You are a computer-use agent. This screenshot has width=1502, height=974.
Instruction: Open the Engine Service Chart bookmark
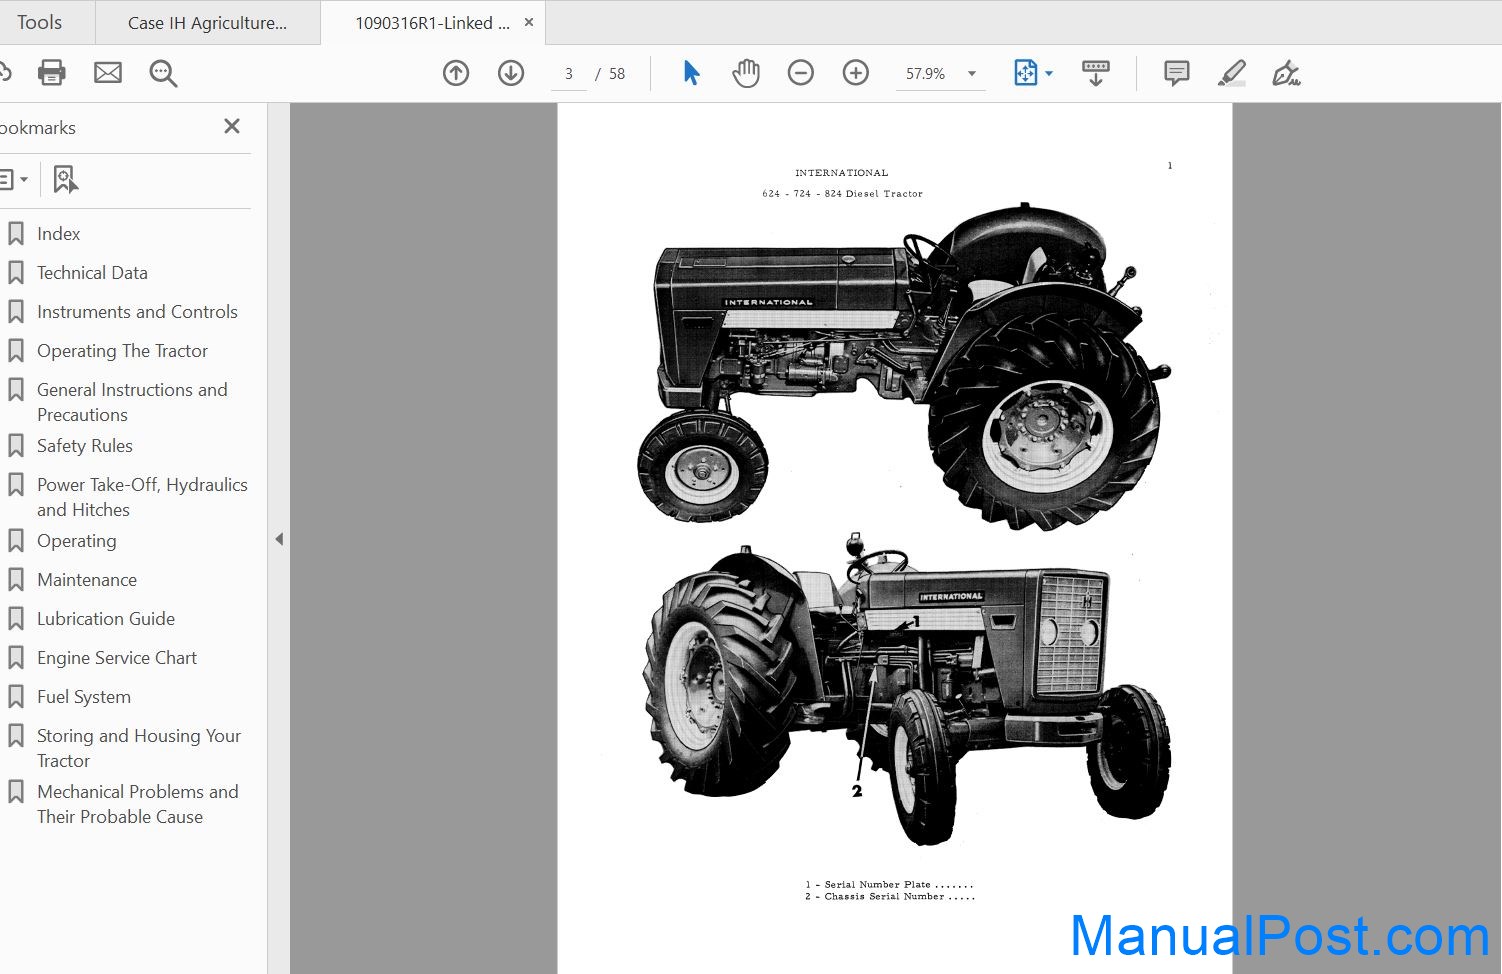click(x=117, y=658)
